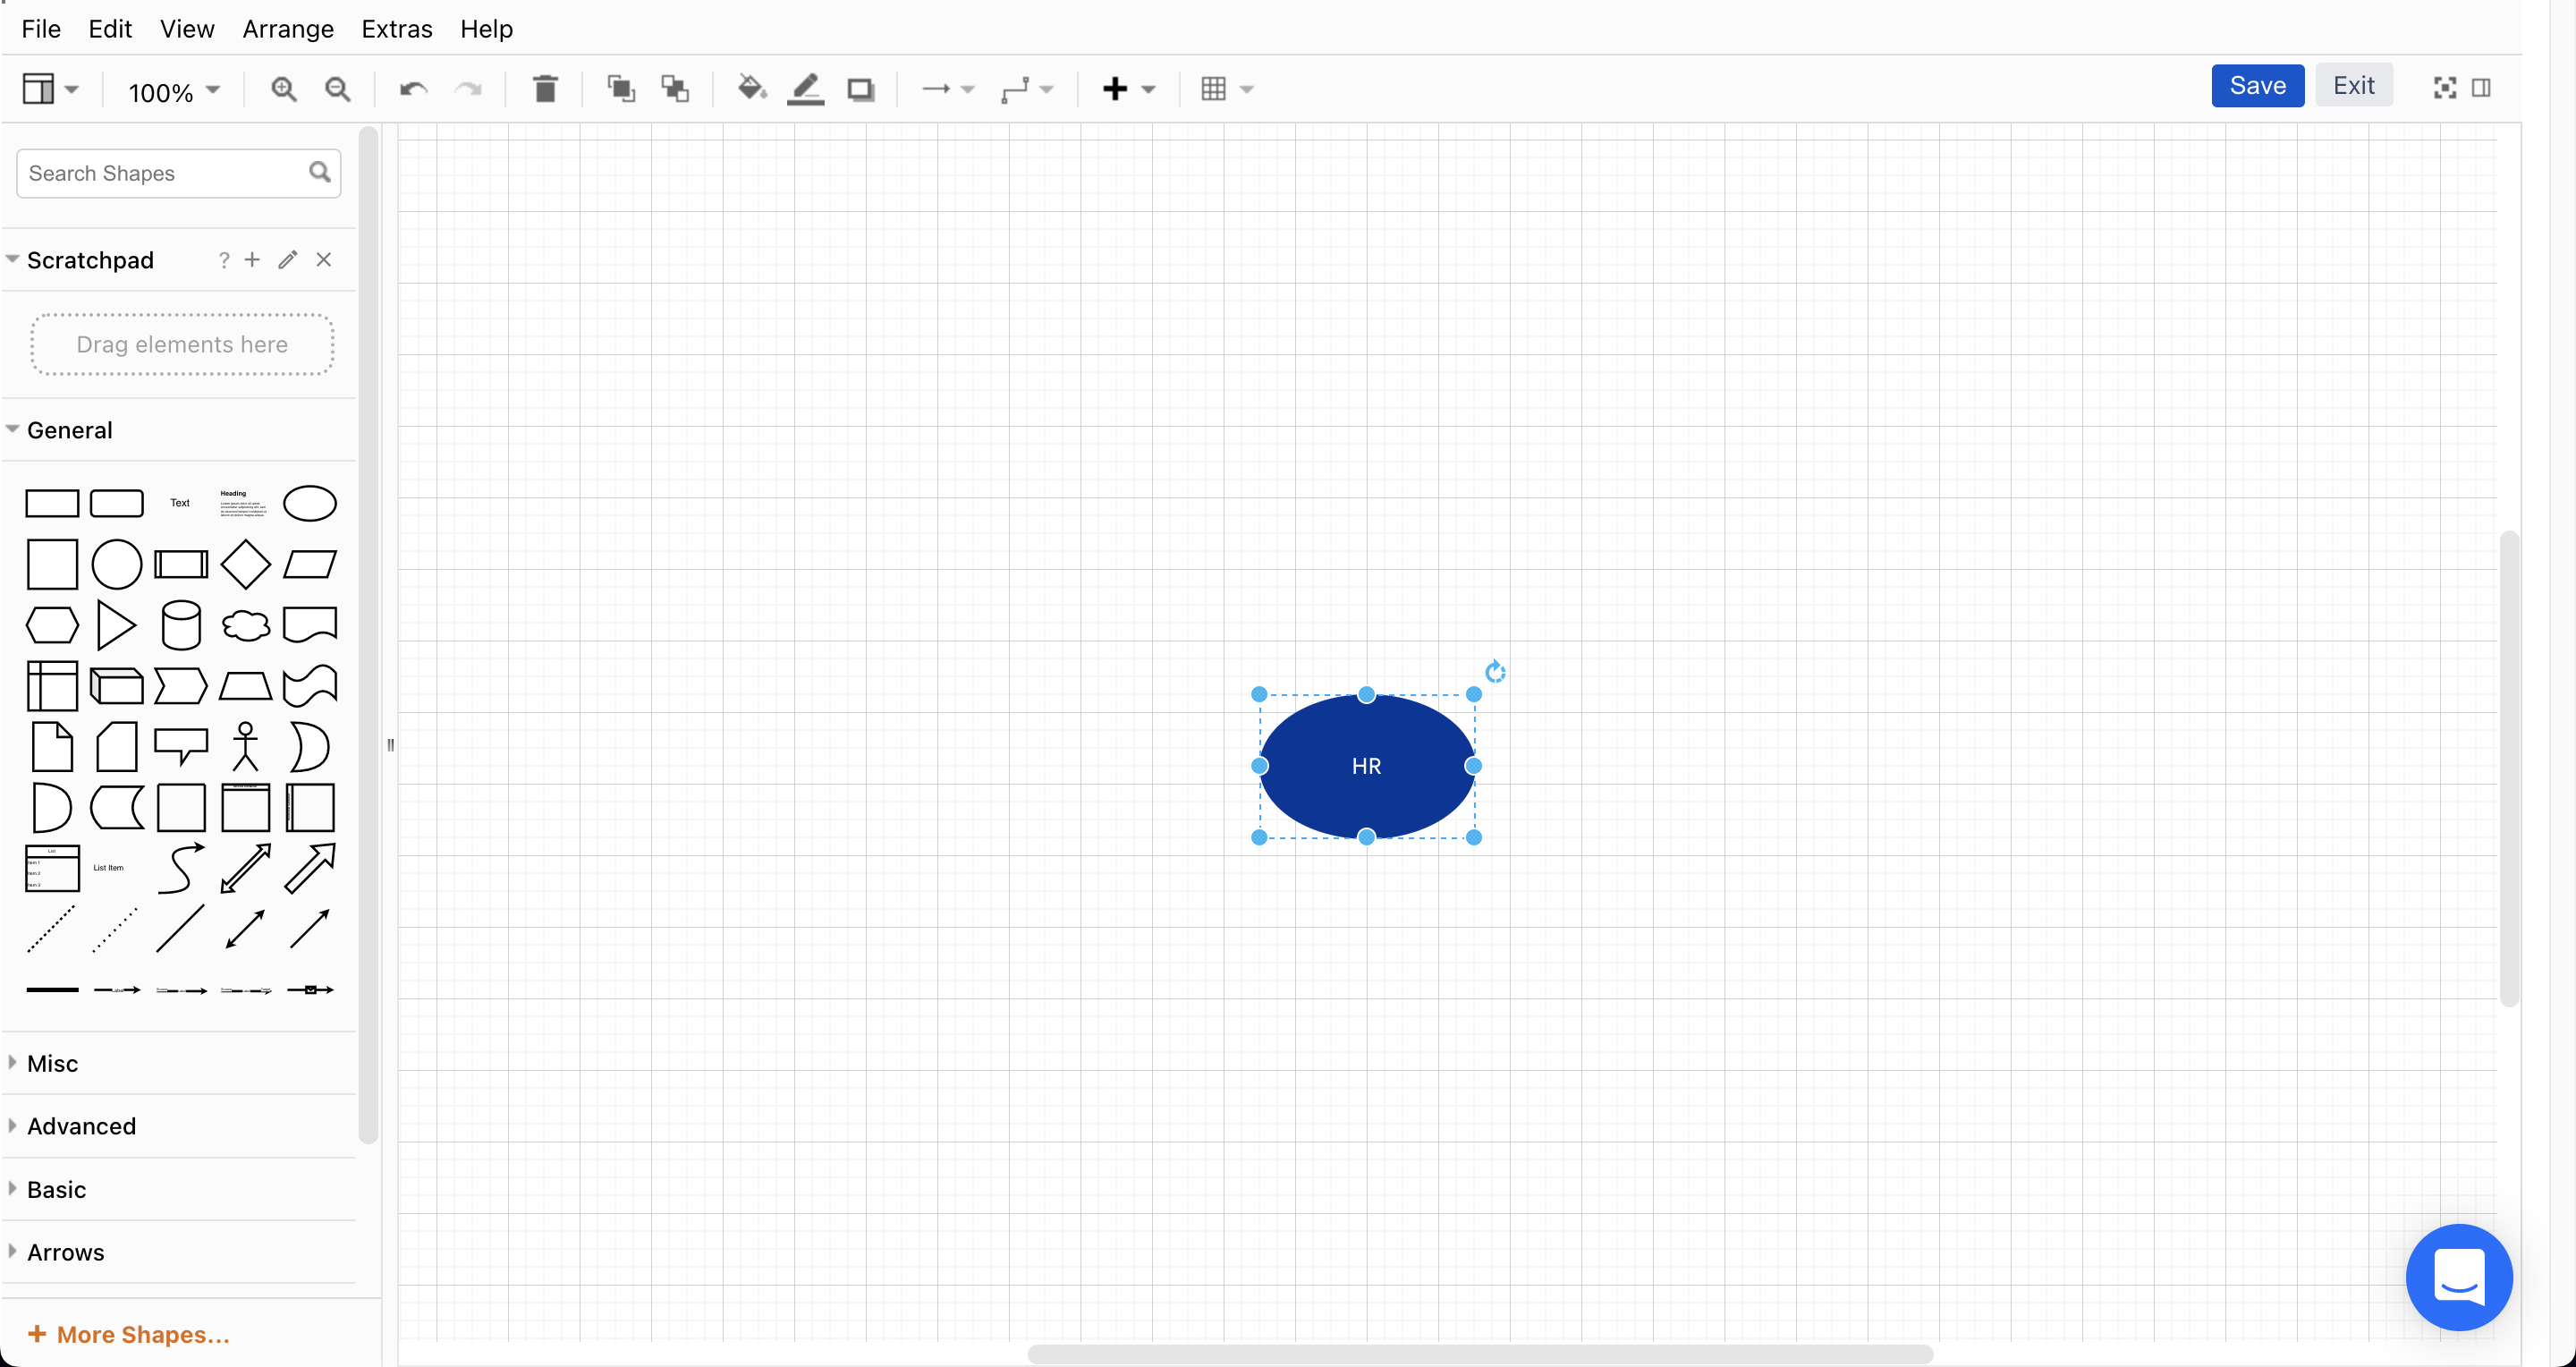The height and width of the screenshot is (1367, 2576).
Task: Open the Extras menu
Action: point(396,29)
